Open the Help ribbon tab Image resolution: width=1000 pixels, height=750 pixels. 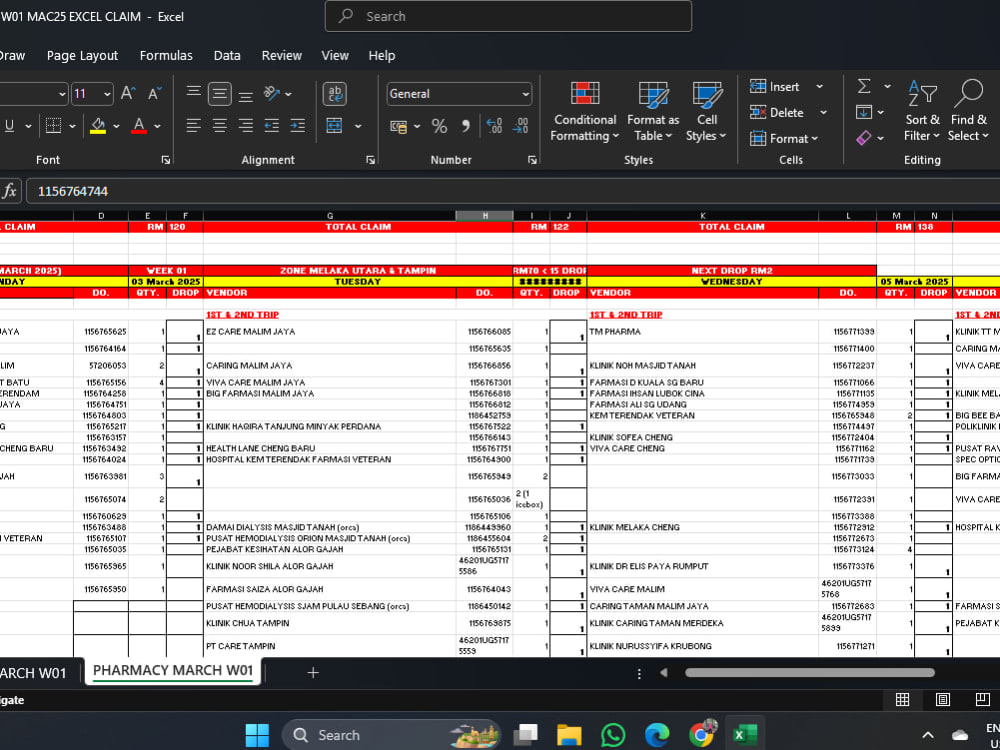[x=381, y=55]
